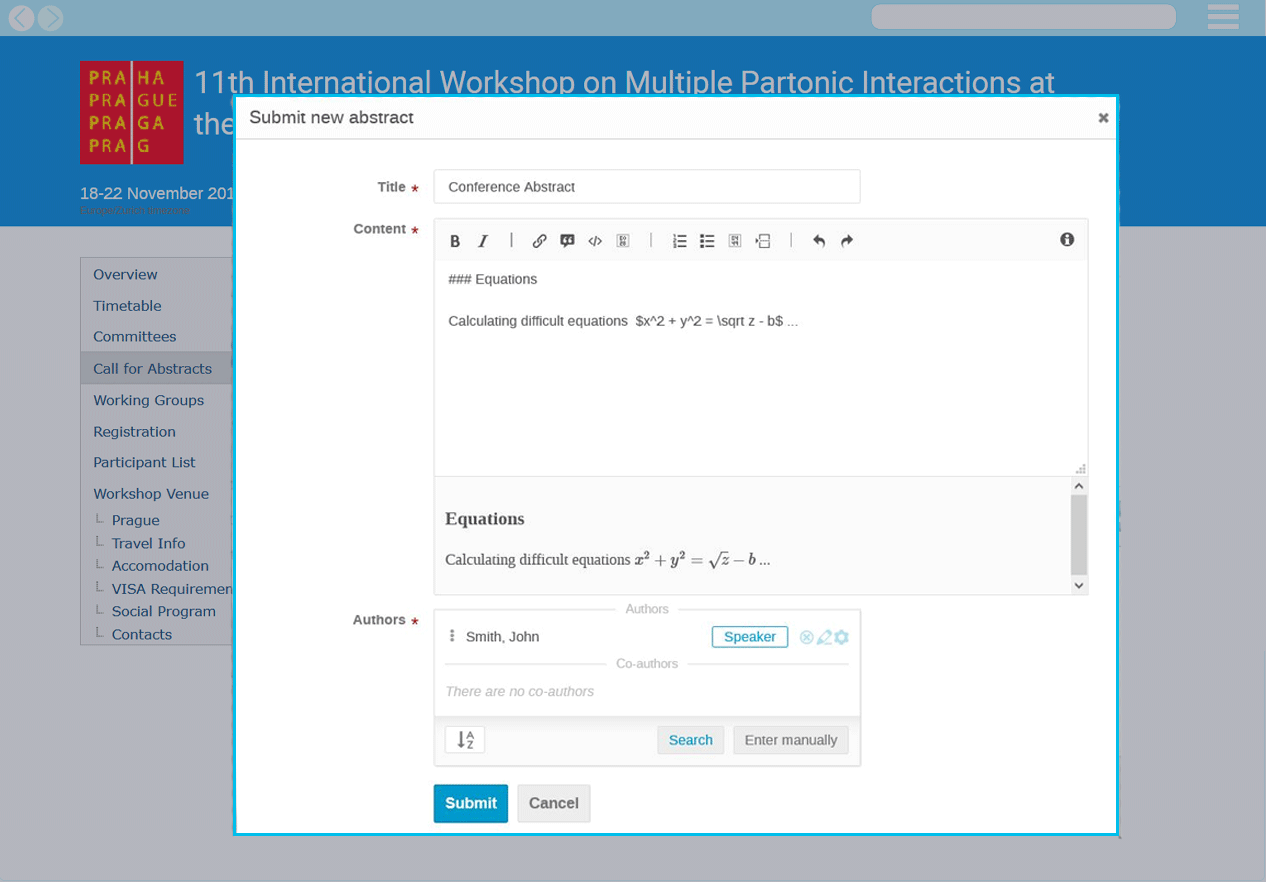Toggle bold formatting in content editor

pyautogui.click(x=455, y=241)
